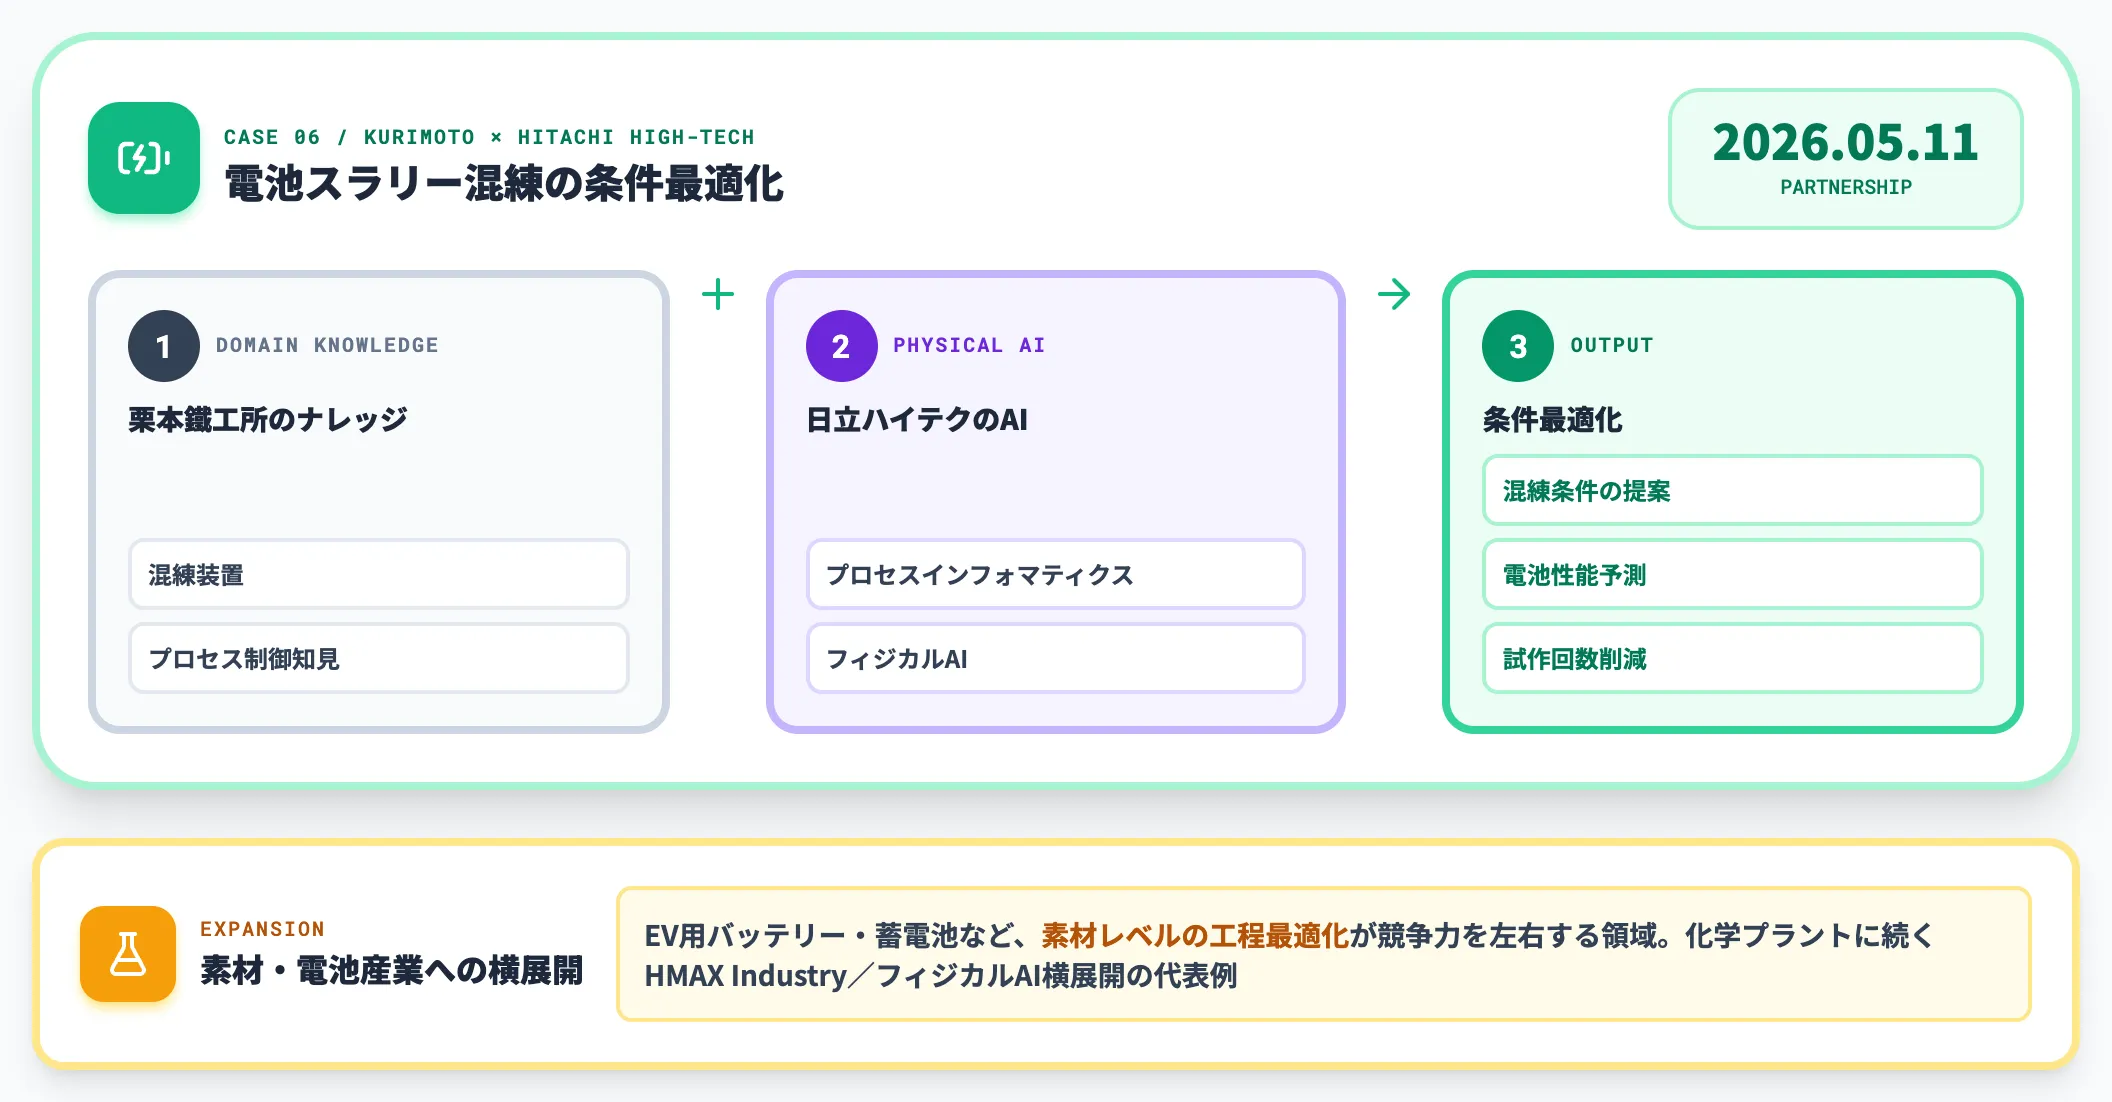Click the CASE 06 / KURIMOTO × HITACHI HIGH-TECH label
Image resolution: width=2112 pixels, height=1102 pixels.
[489, 137]
